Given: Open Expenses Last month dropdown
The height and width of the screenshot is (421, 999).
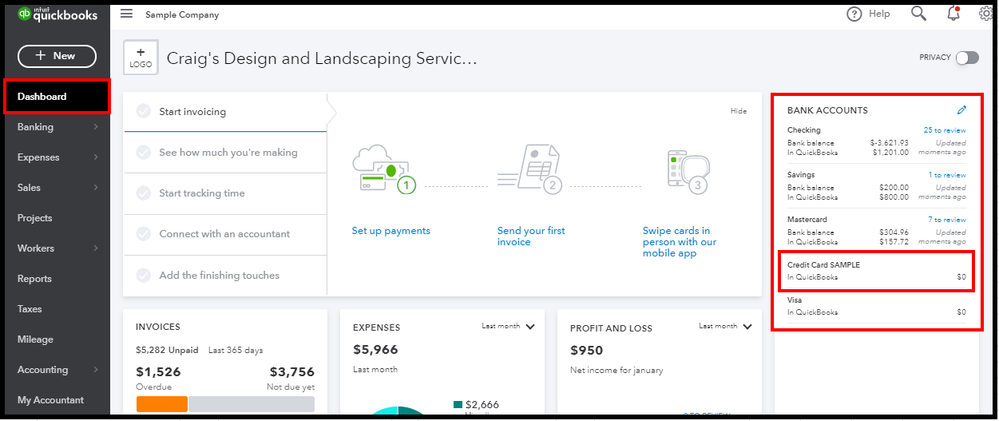Looking at the screenshot, I should coord(508,326).
